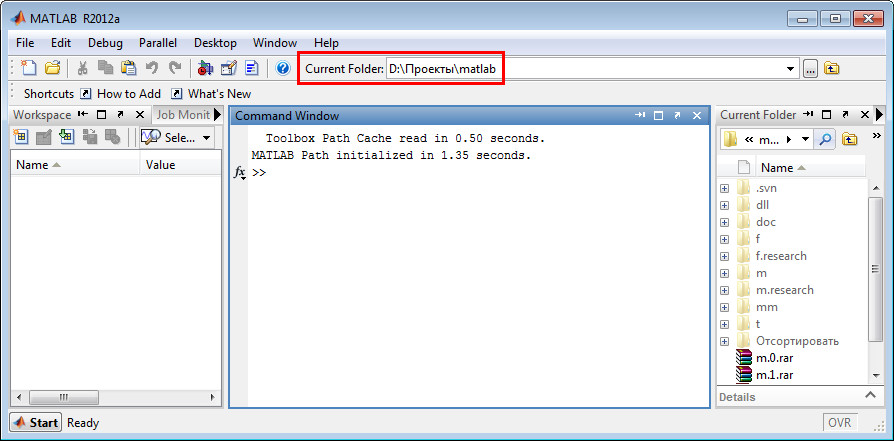Open the Edit menu
The width and height of the screenshot is (894, 441).
(x=60, y=43)
